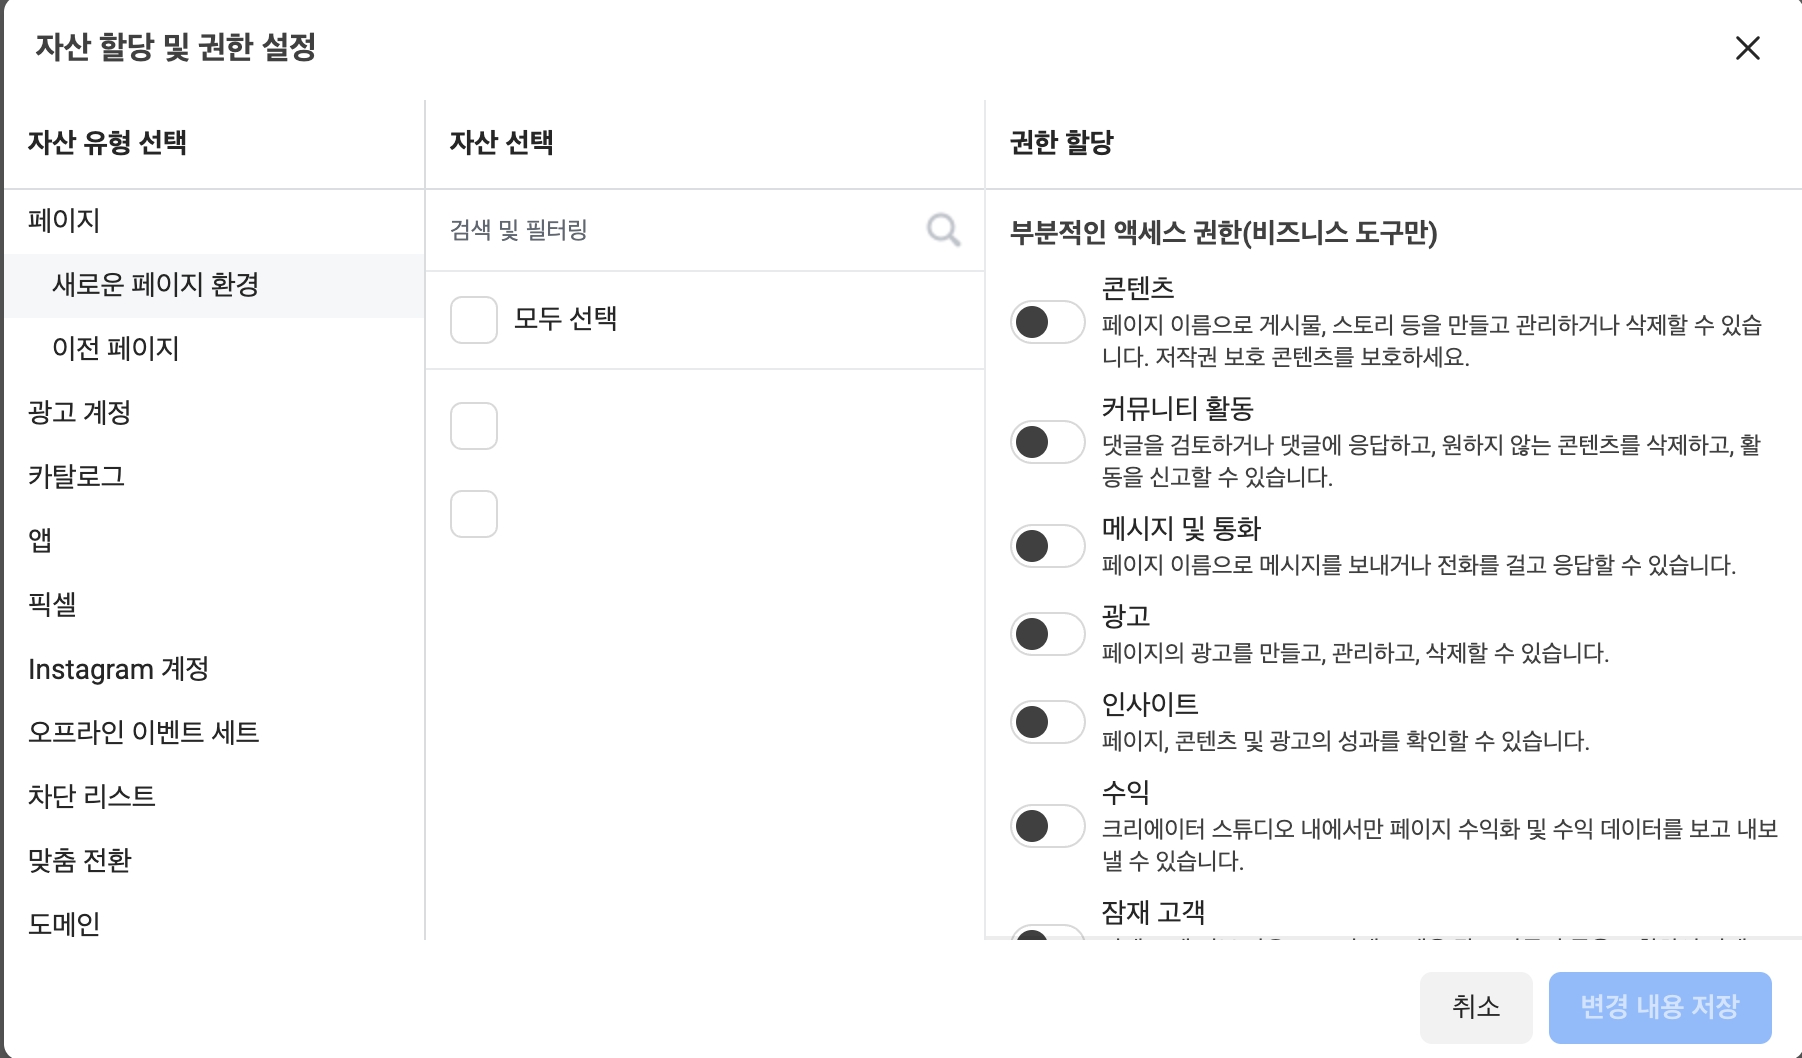Close the asset assignment dialog
The height and width of the screenshot is (1058, 1802).
pos(1747,48)
